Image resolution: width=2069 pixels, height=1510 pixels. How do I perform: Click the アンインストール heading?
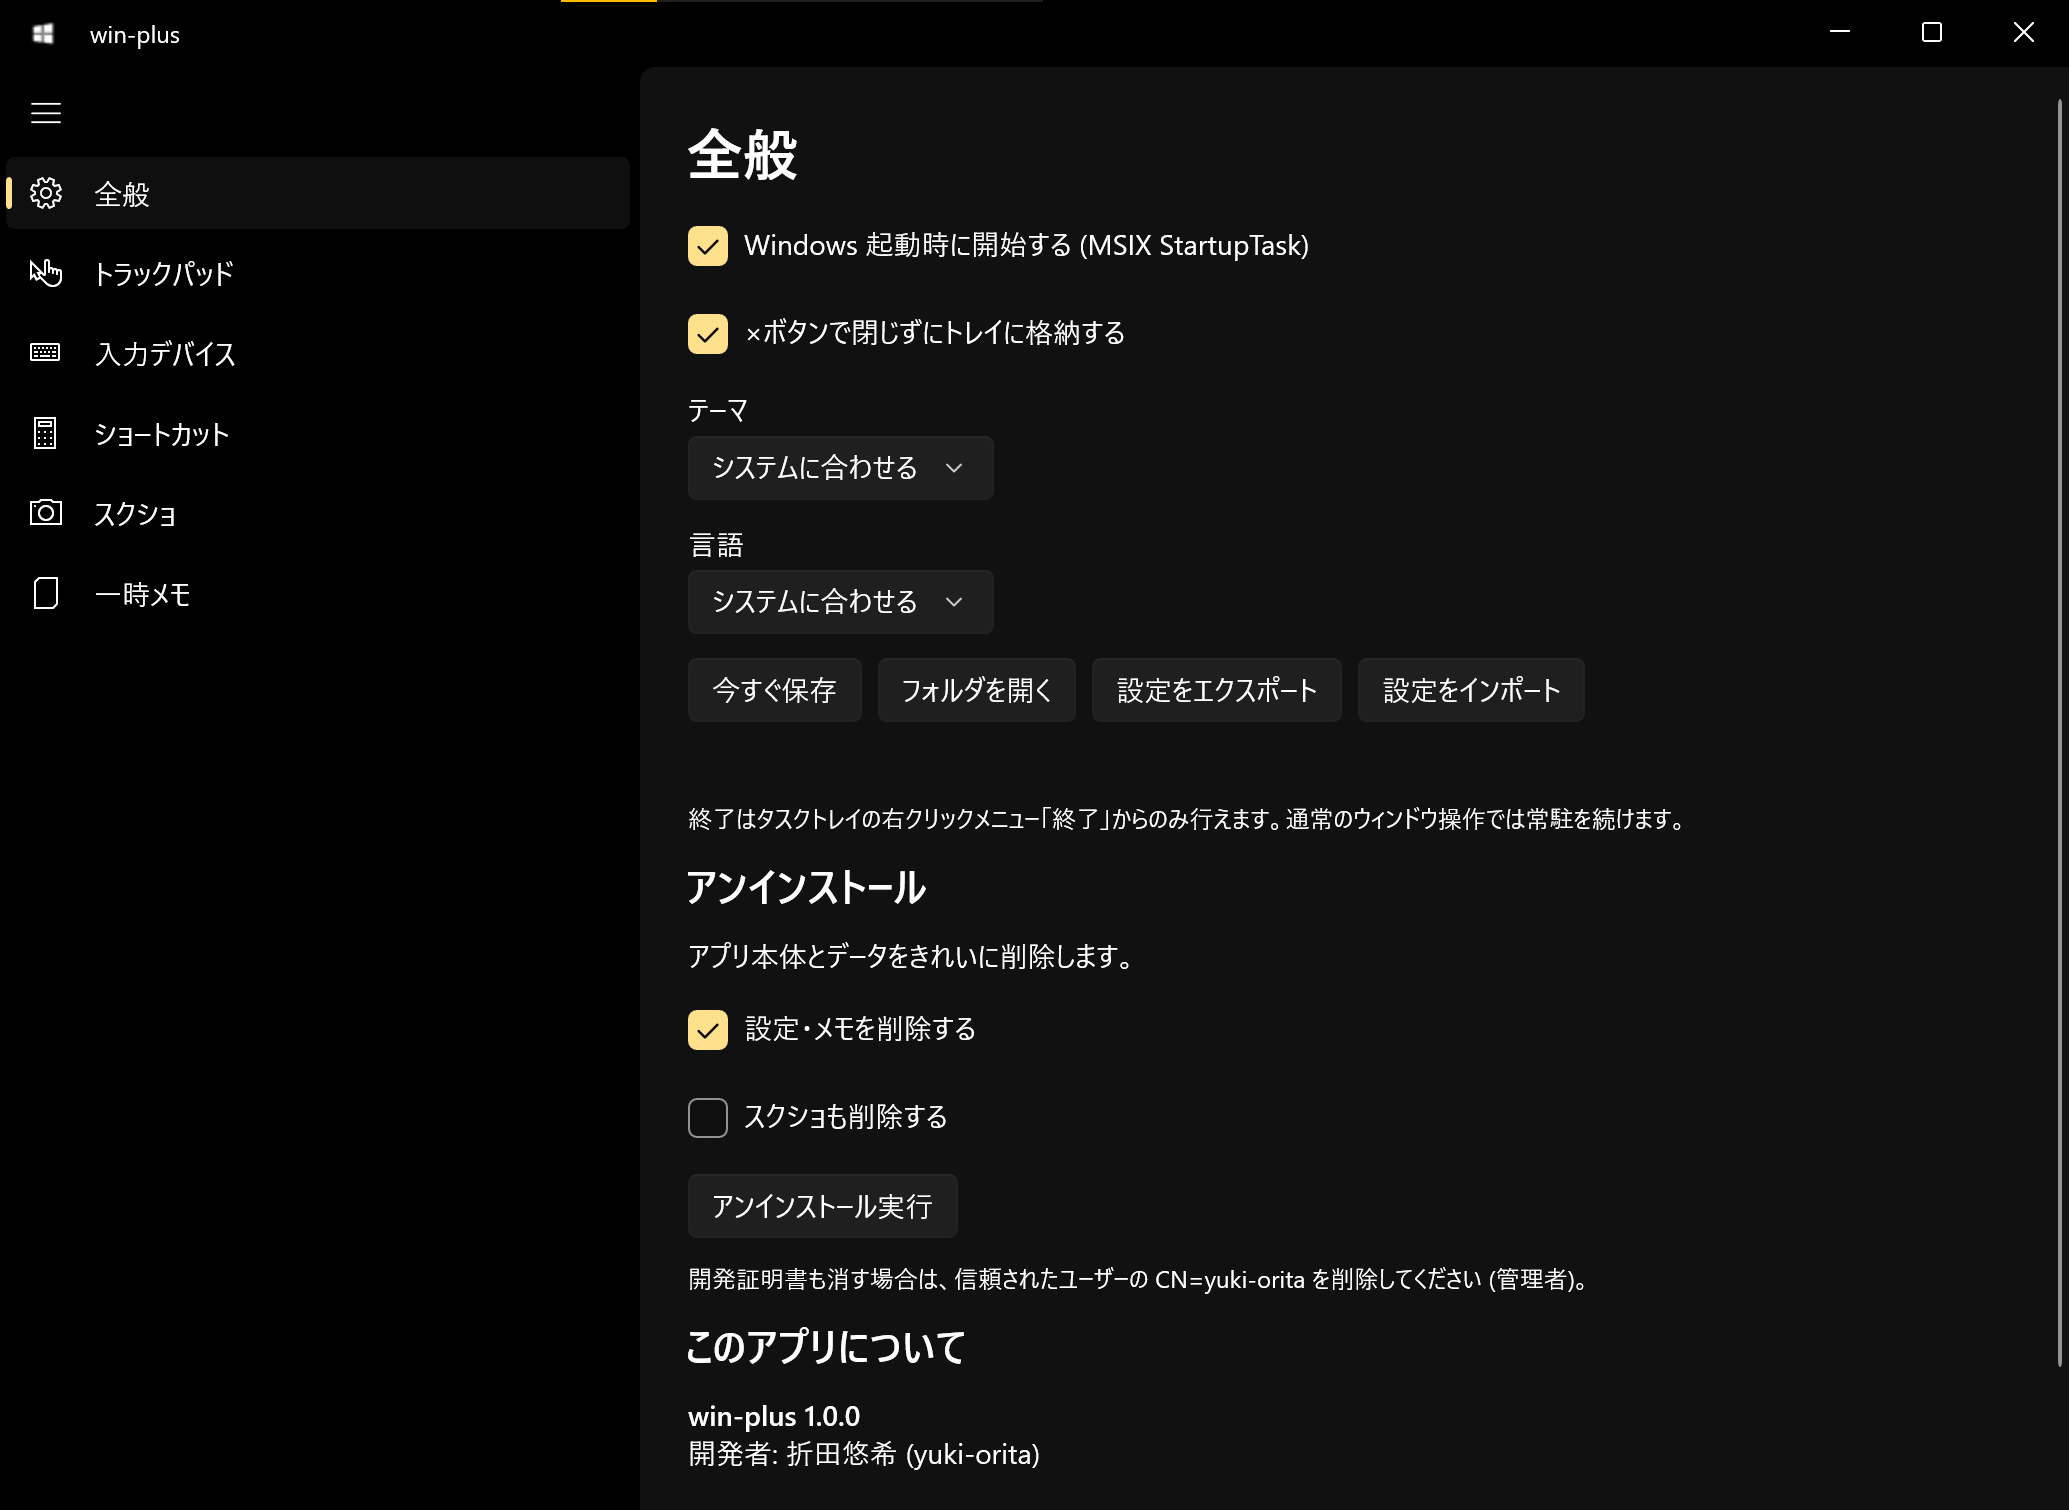coord(806,888)
